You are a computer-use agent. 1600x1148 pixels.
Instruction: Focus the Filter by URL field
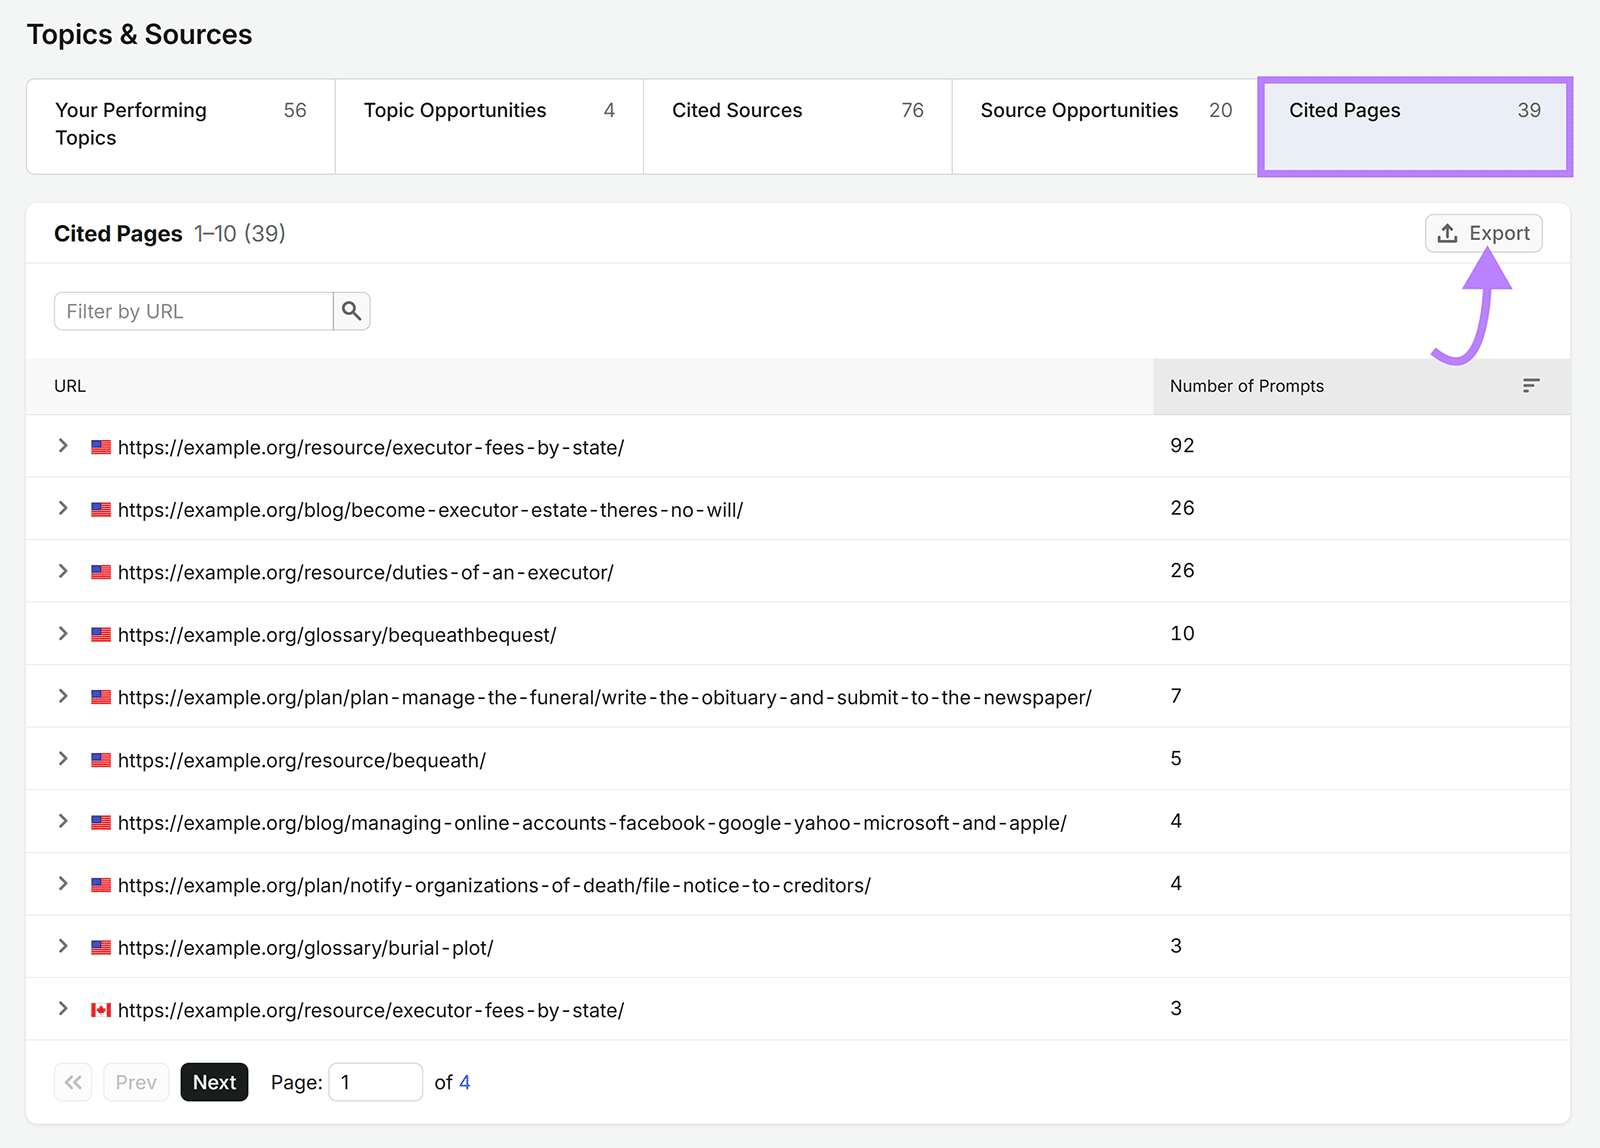click(x=194, y=311)
